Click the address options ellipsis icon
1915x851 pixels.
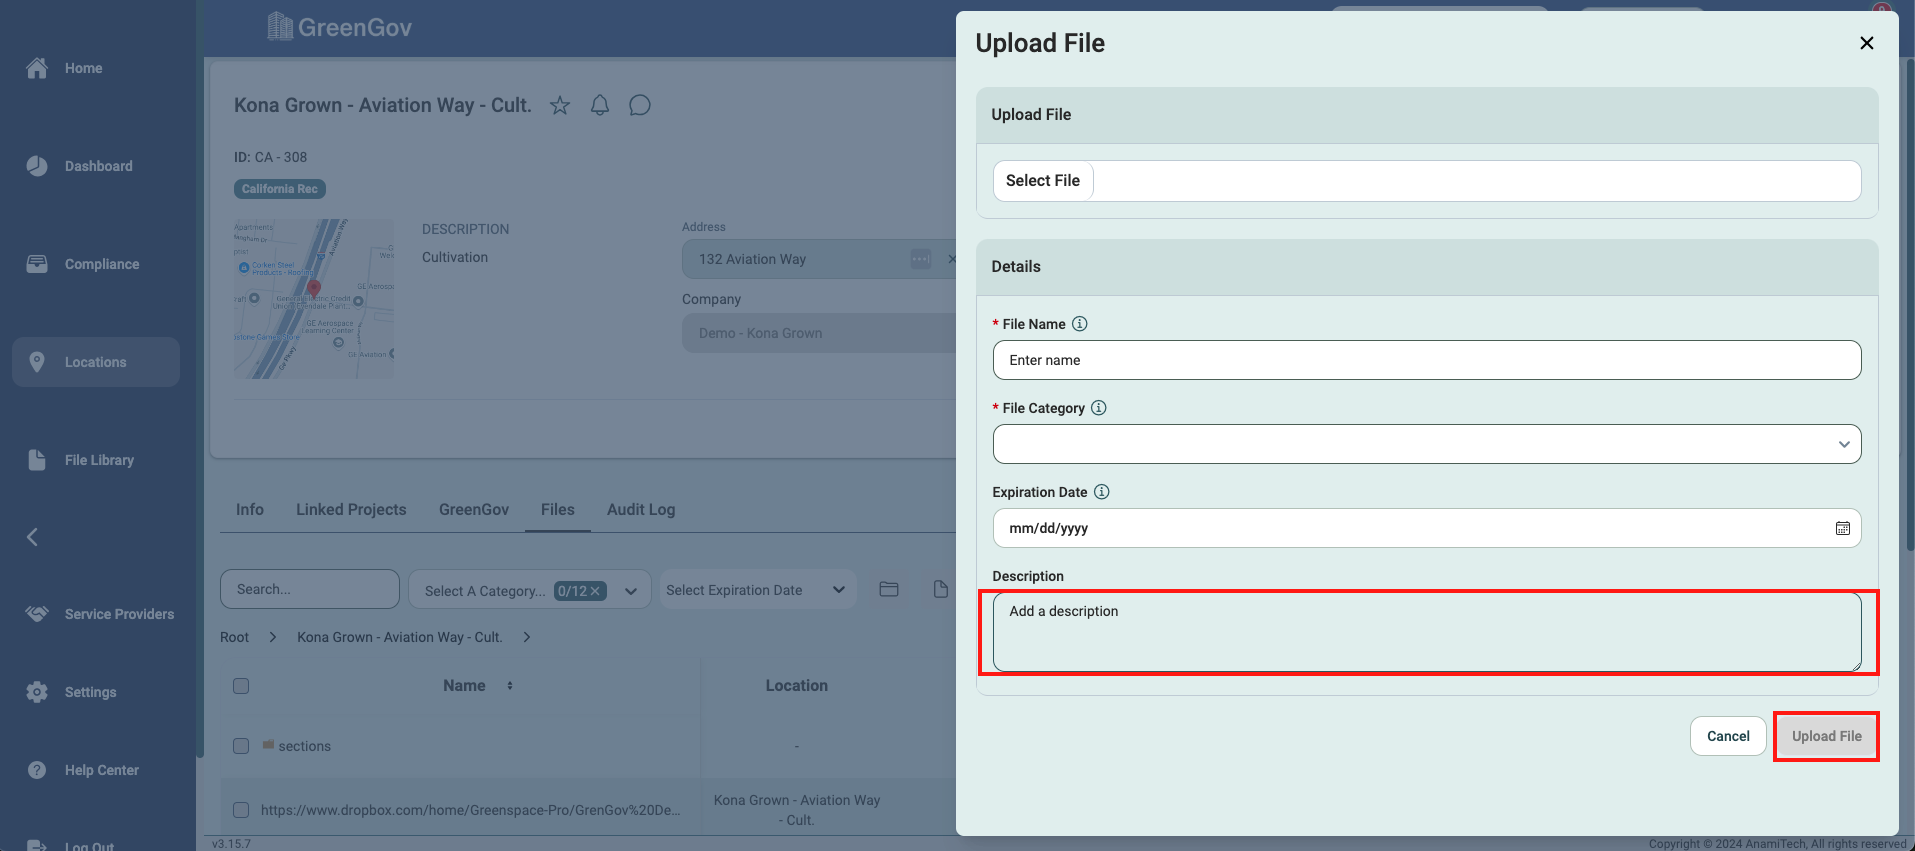point(921,259)
